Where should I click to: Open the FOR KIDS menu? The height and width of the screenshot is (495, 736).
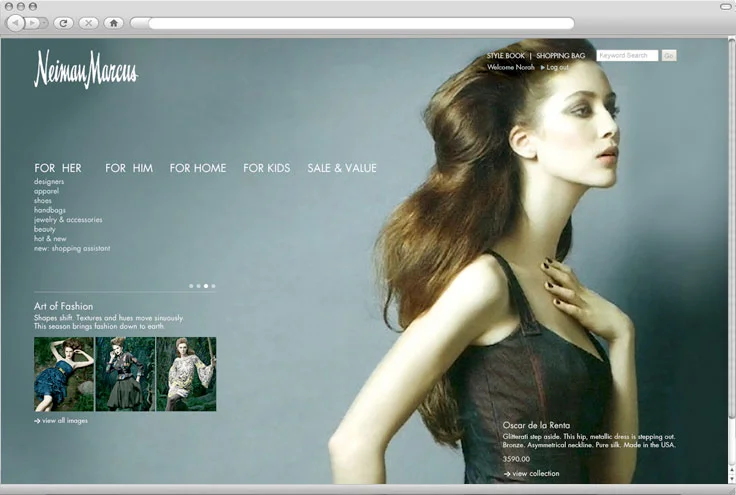(267, 168)
